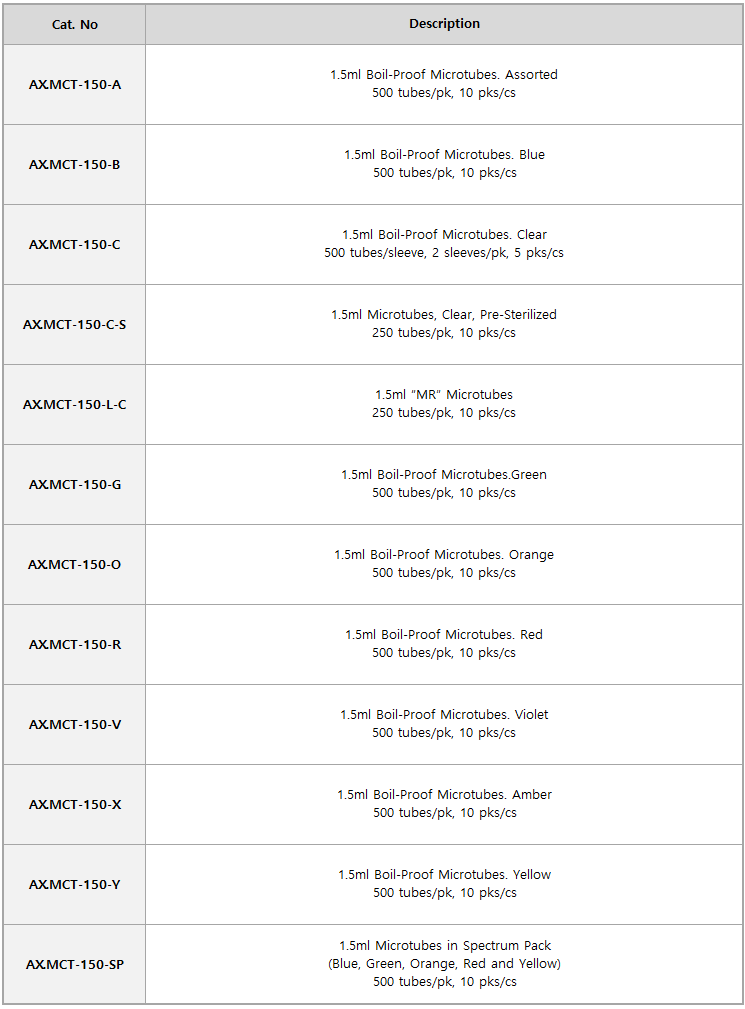Select catalog number AXMCT-150-C
This screenshot has width=745, height=1009.
[x=75, y=245]
